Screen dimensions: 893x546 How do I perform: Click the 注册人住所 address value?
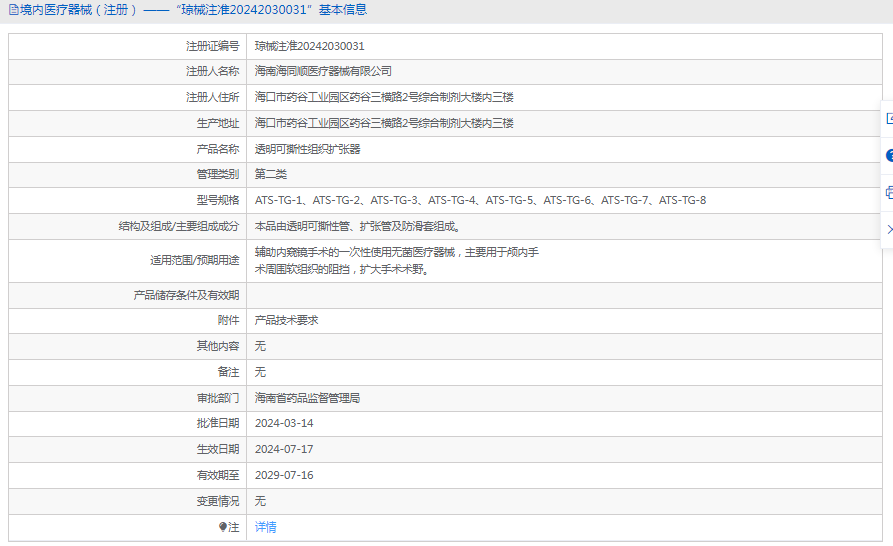click(x=384, y=97)
